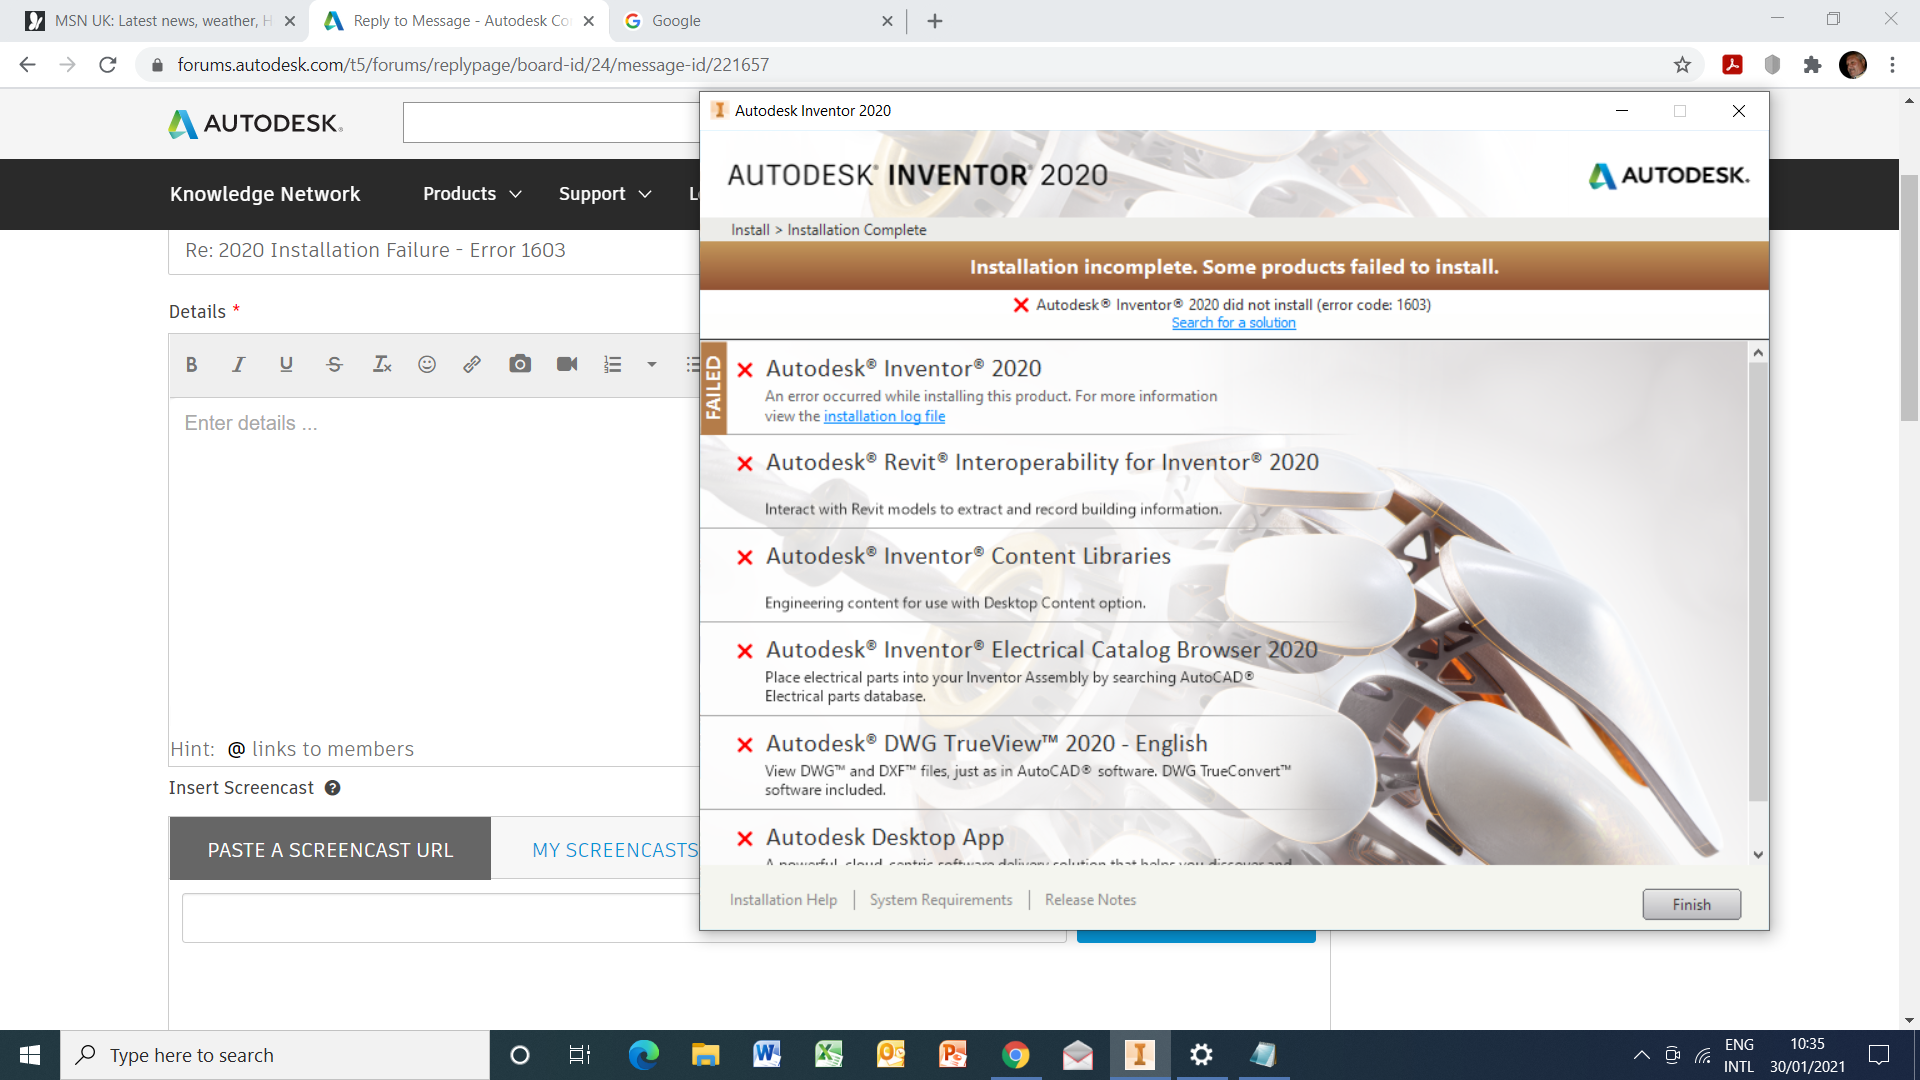Insert photo using camera icon
The width and height of the screenshot is (1920, 1080).
(x=520, y=365)
